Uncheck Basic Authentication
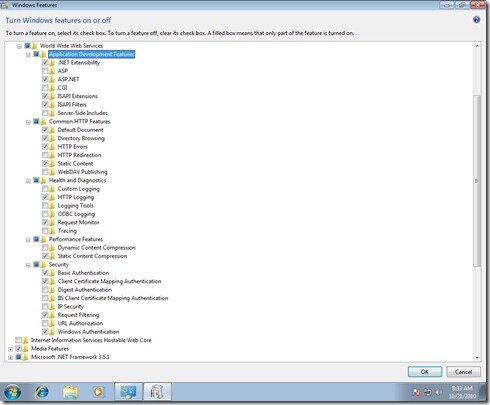This screenshot has width=490, height=405. pyautogui.click(x=45, y=273)
